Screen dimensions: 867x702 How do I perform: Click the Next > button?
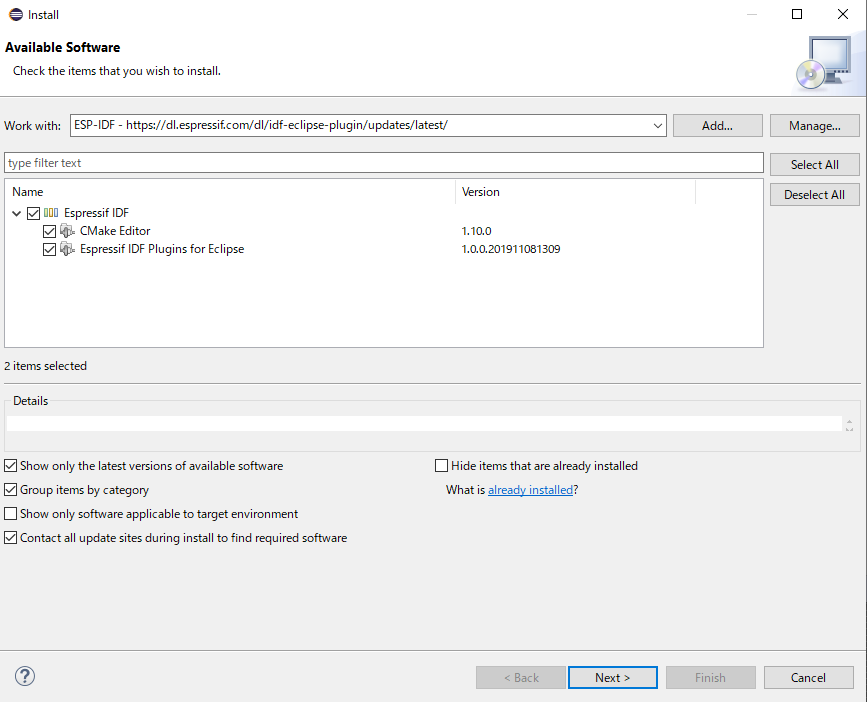tap(613, 678)
